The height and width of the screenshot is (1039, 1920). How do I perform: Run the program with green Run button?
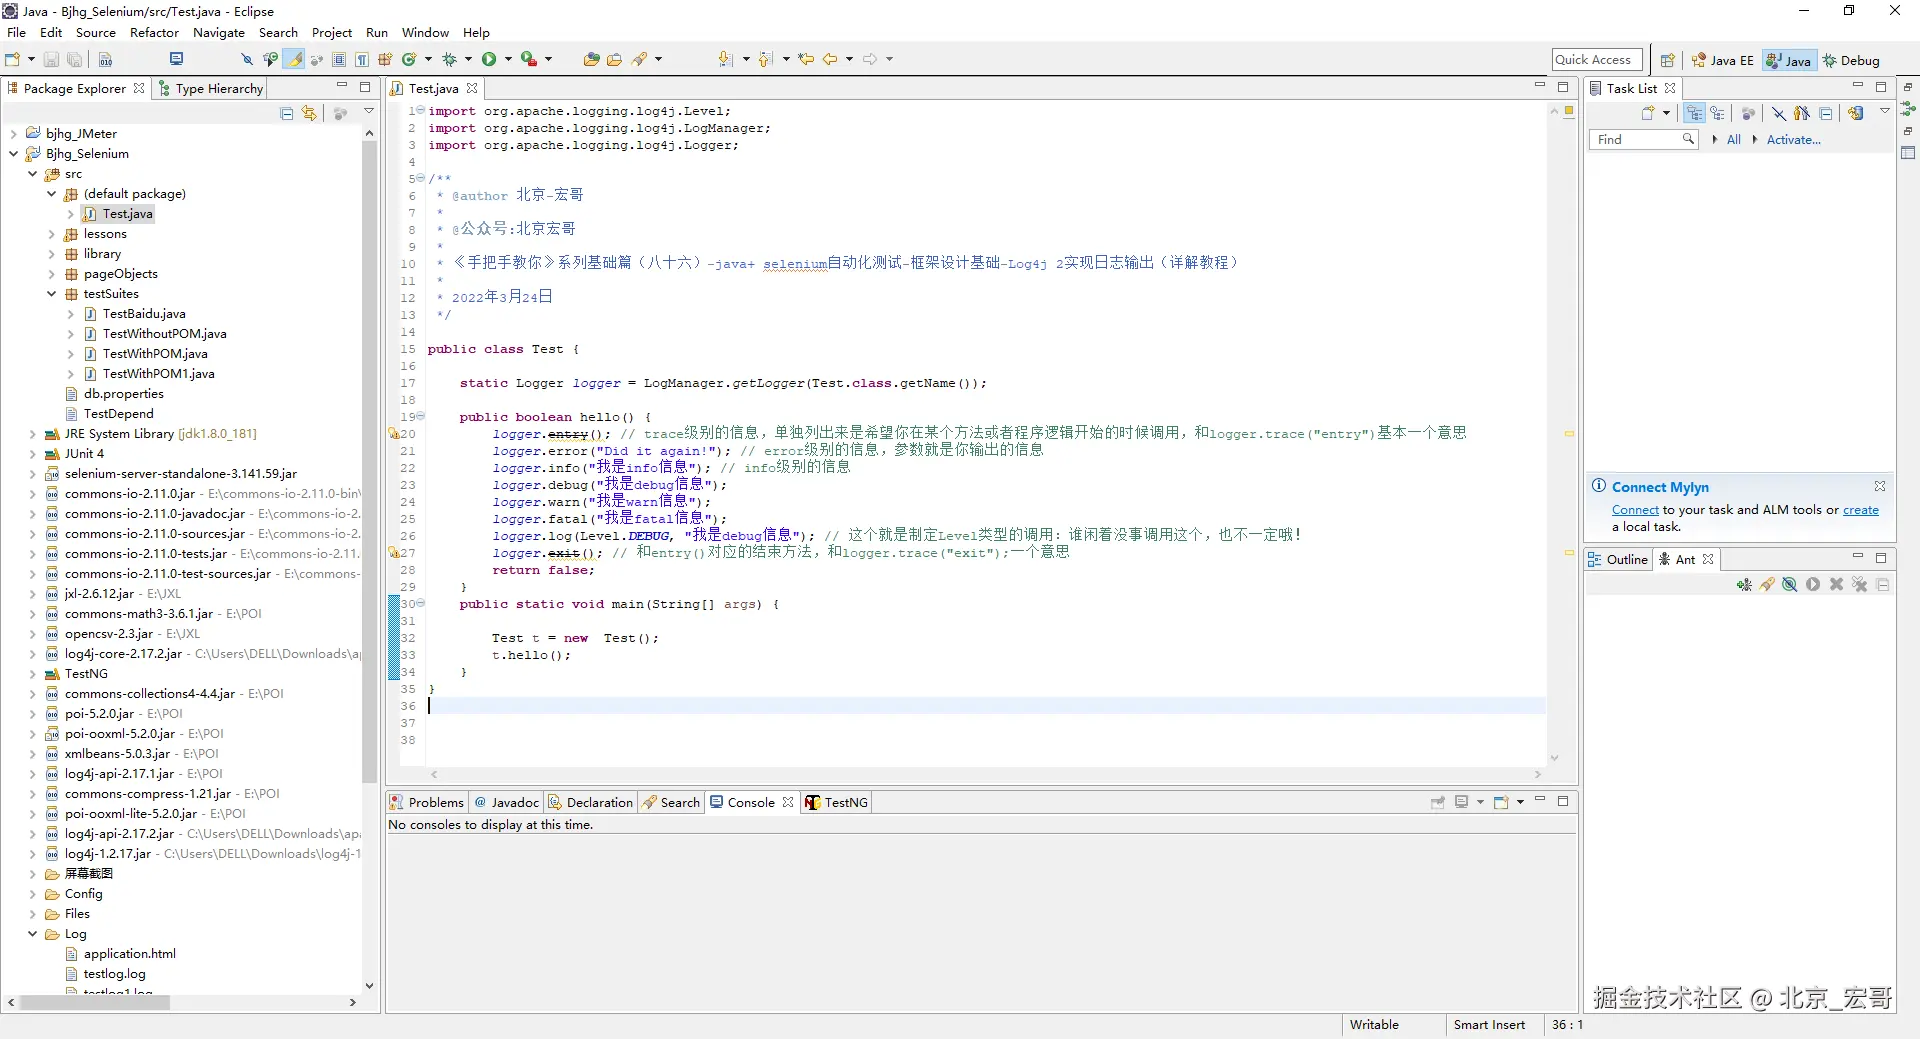[489, 60]
